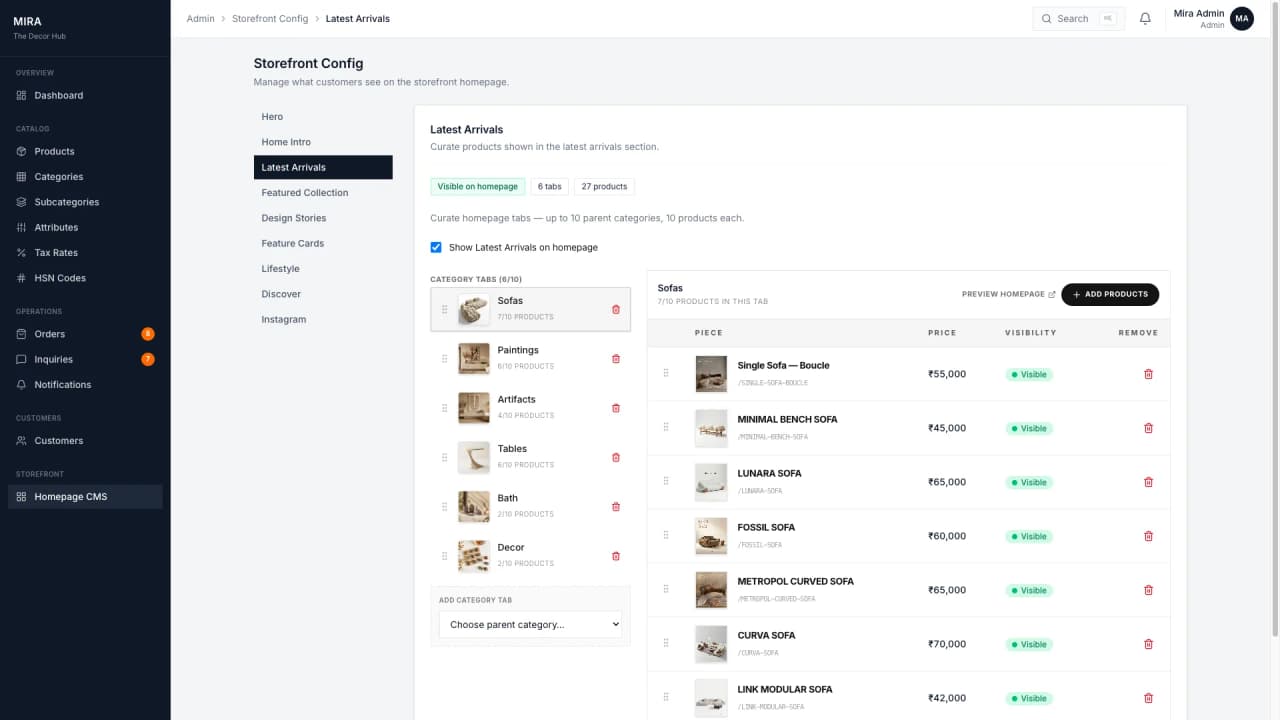Image resolution: width=1280 pixels, height=720 pixels.
Task: Remove LINK MODULAR SOFA from tab
Action: pyautogui.click(x=1148, y=698)
